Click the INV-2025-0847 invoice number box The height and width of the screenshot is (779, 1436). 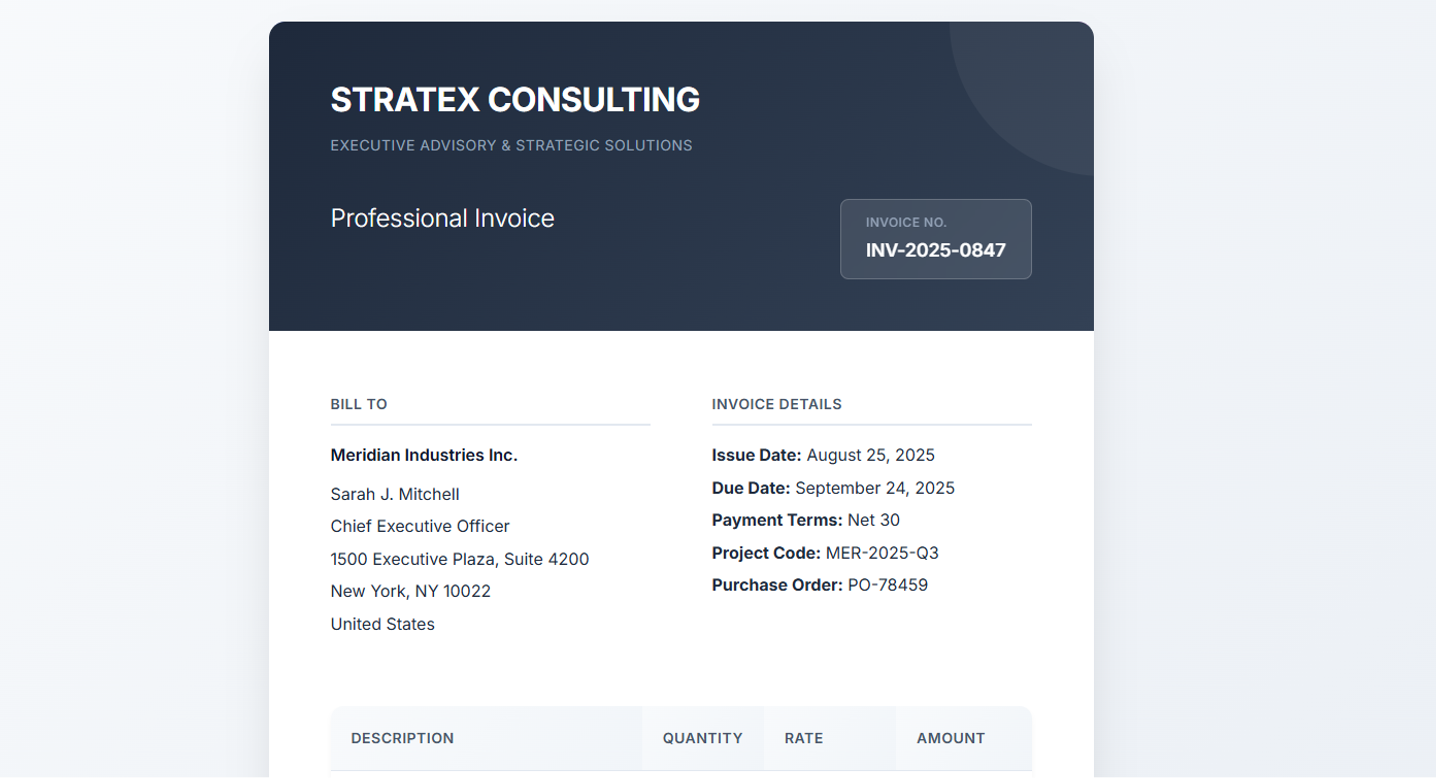click(935, 250)
